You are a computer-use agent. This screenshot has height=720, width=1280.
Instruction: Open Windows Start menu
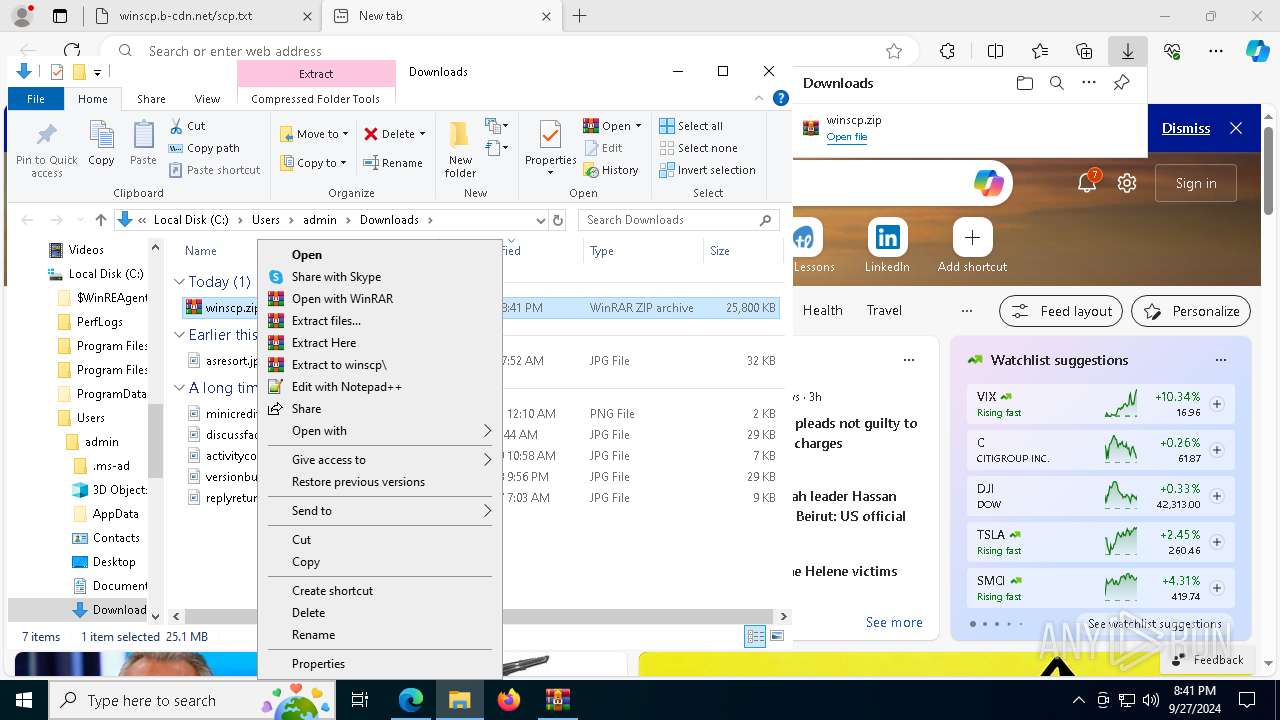(x=23, y=700)
